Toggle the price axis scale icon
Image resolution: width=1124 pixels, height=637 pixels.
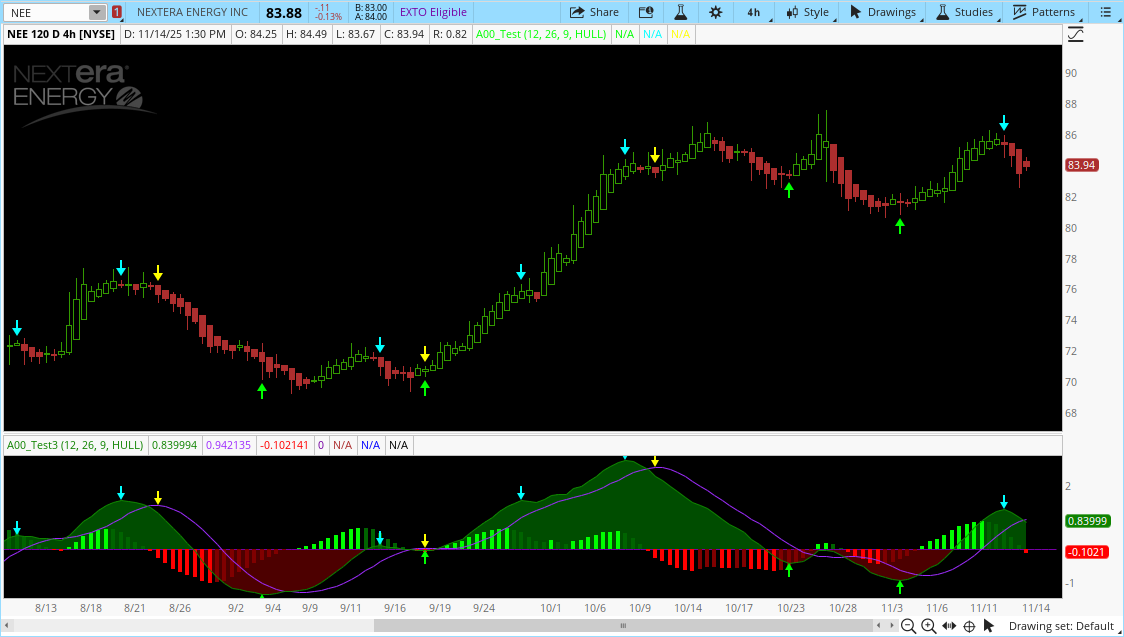[1076, 34]
